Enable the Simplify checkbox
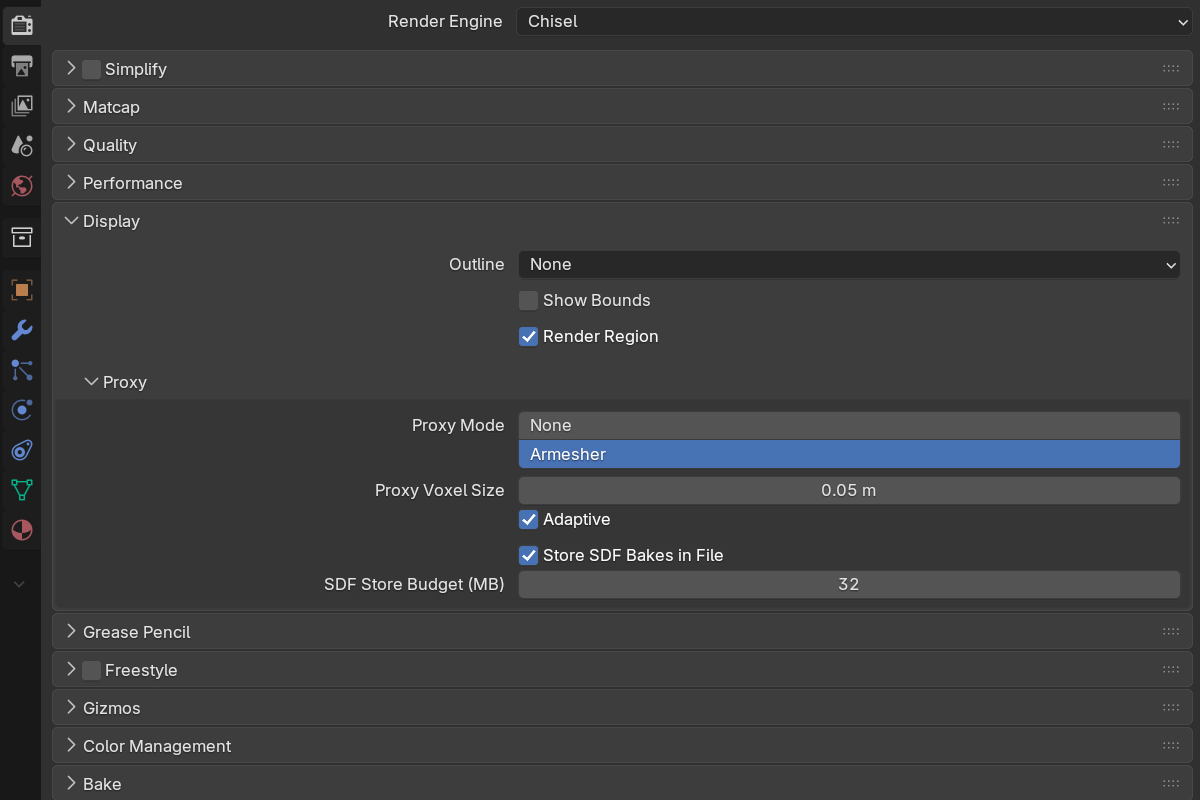1200x800 pixels. 91,69
